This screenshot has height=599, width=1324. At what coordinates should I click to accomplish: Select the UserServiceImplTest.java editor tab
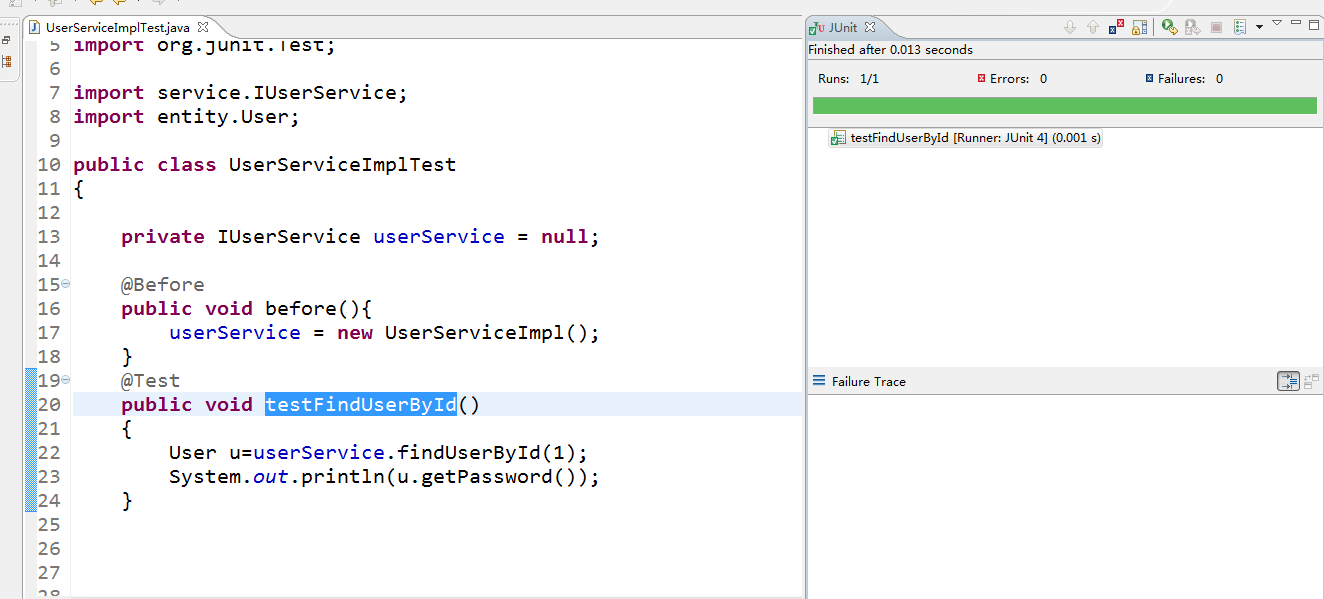[x=117, y=28]
